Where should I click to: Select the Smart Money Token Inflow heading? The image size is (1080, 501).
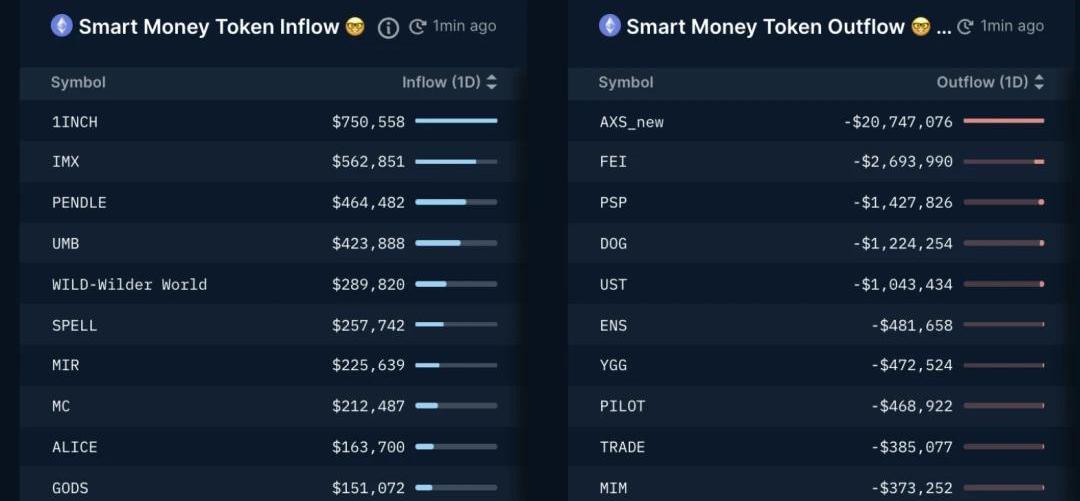(x=208, y=27)
